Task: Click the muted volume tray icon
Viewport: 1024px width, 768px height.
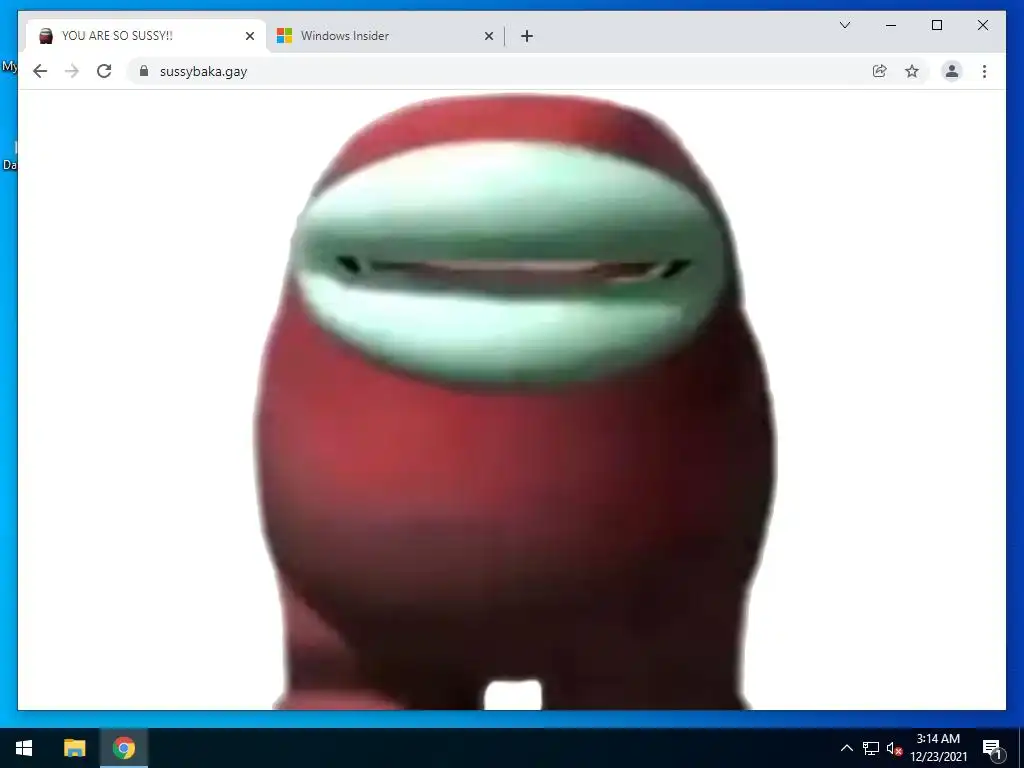Action: [894, 748]
